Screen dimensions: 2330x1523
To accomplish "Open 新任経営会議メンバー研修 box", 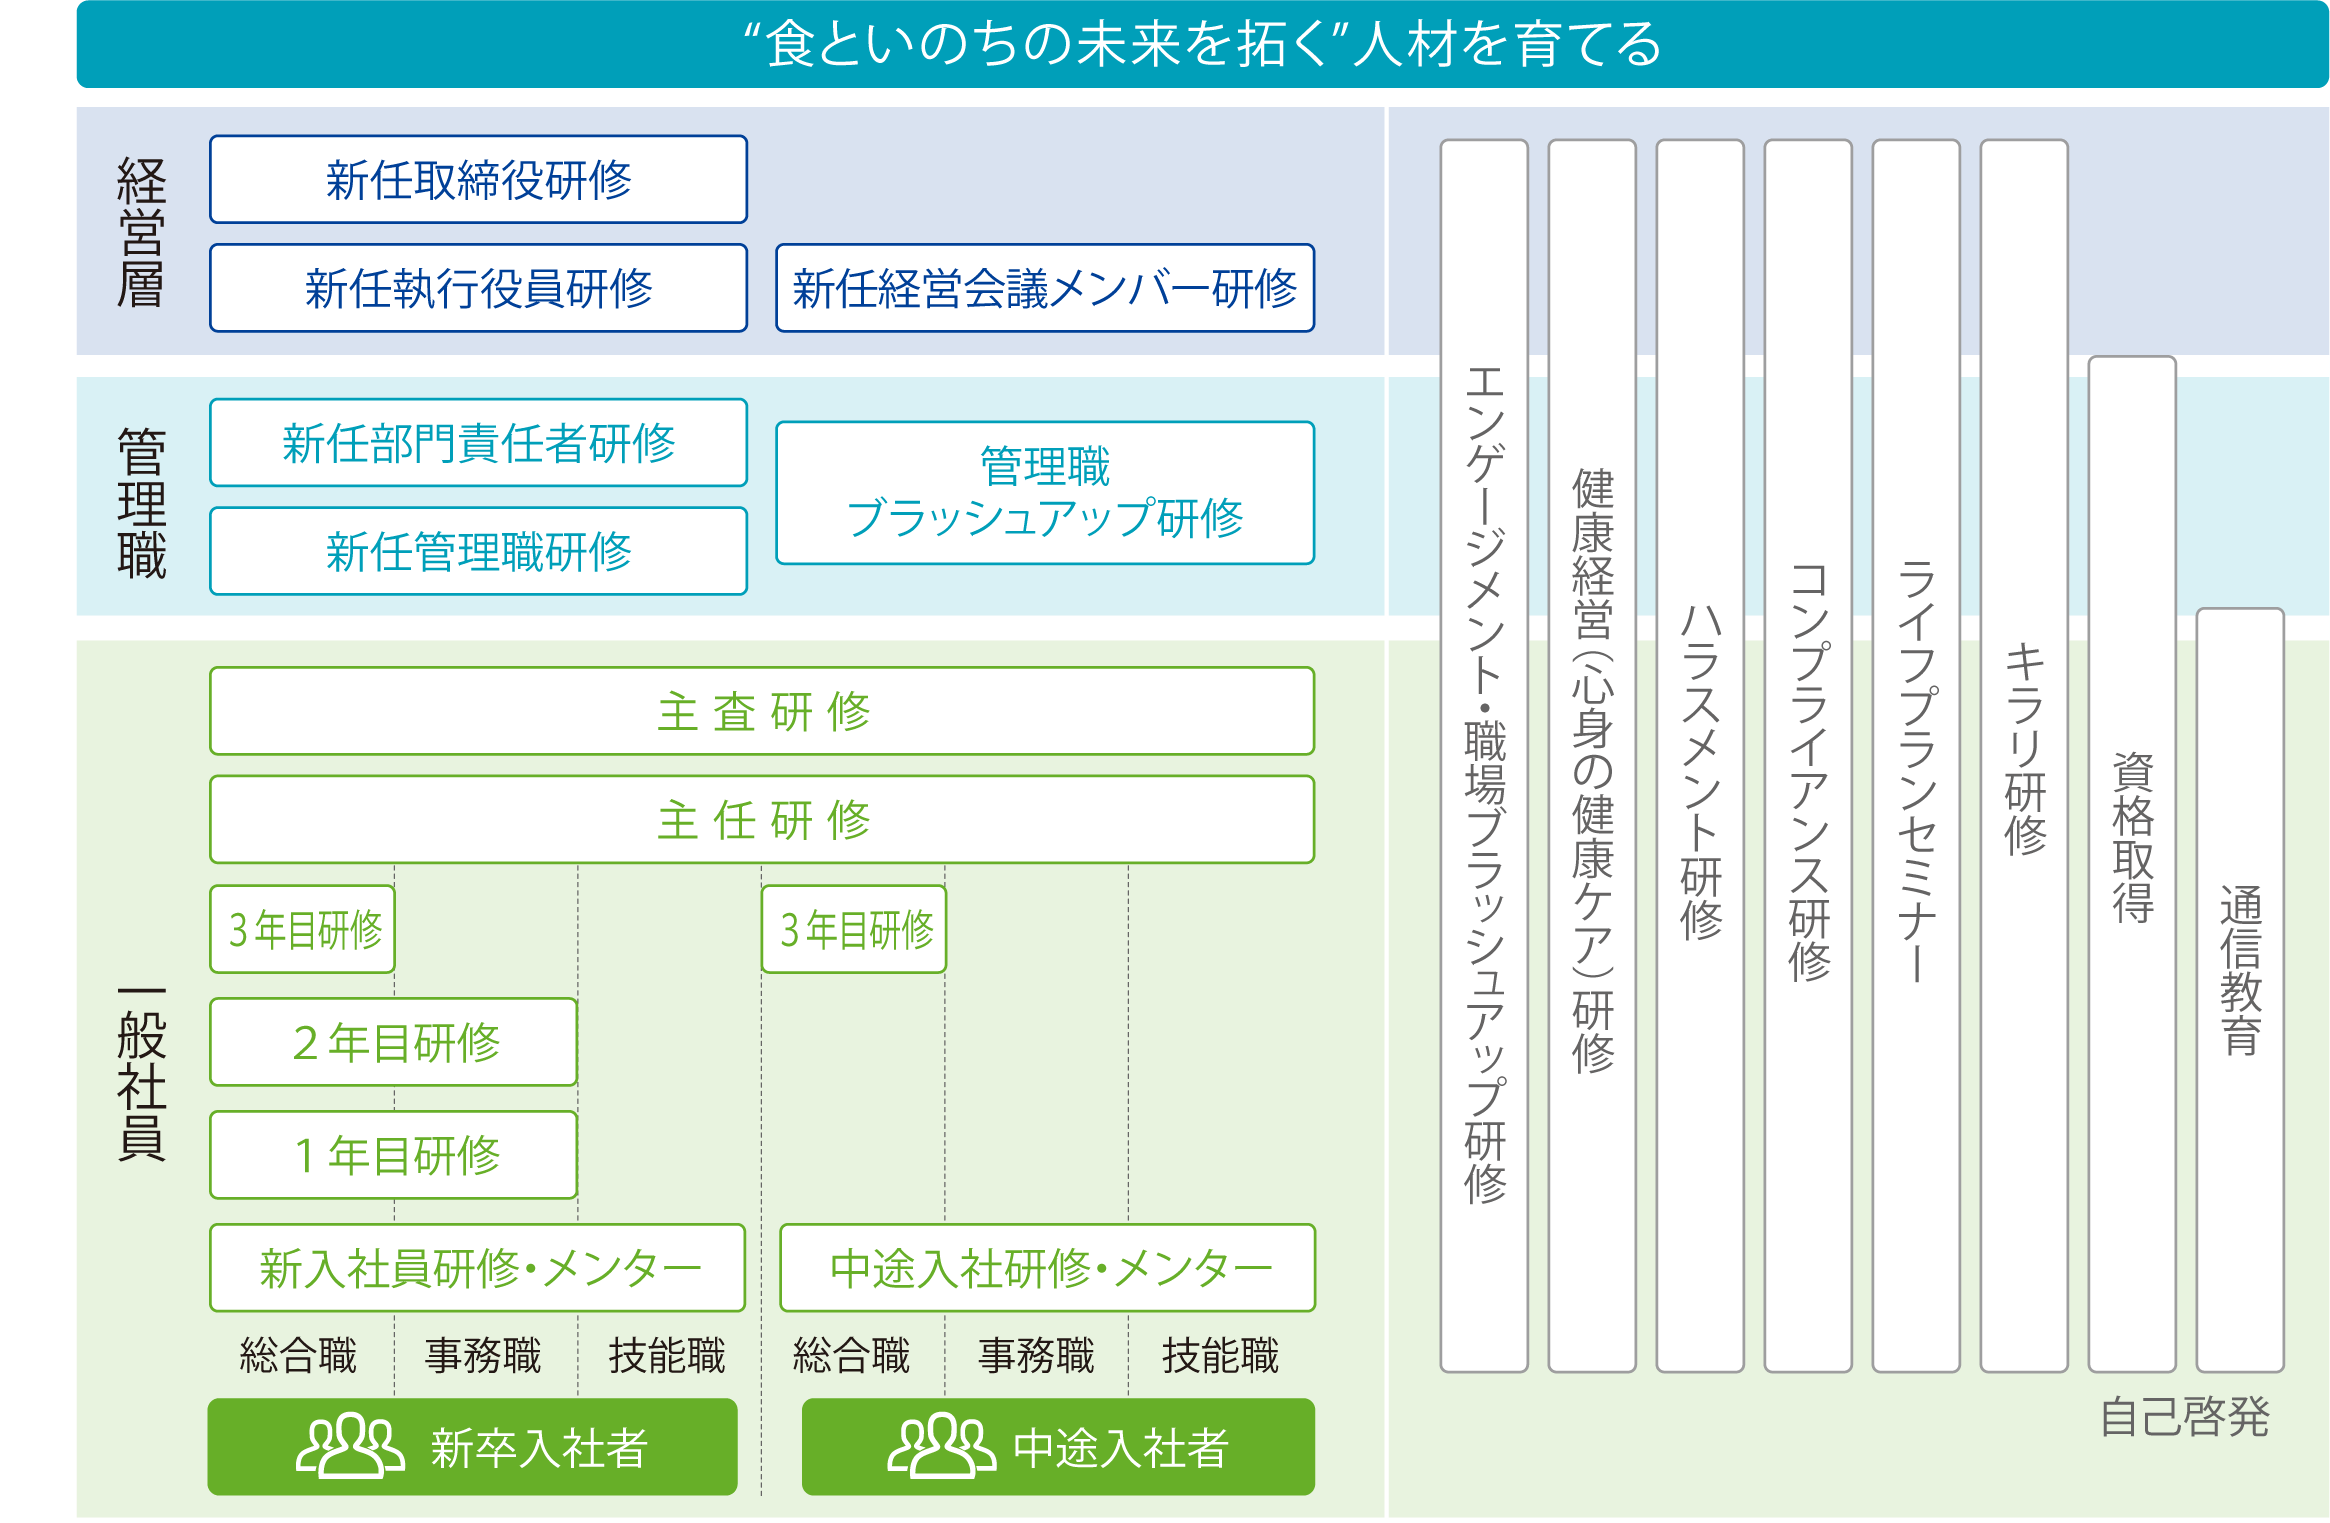I will click(1044, 288).
